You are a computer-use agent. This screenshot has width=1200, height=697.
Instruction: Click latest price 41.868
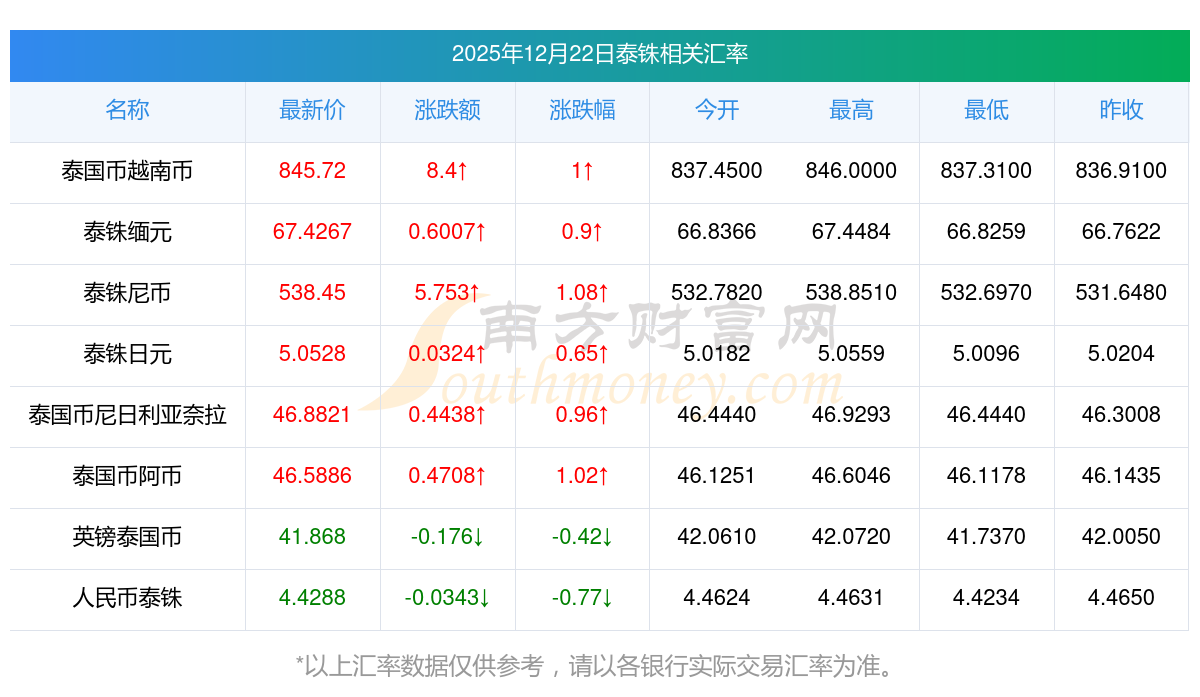(x=312, y=538)
